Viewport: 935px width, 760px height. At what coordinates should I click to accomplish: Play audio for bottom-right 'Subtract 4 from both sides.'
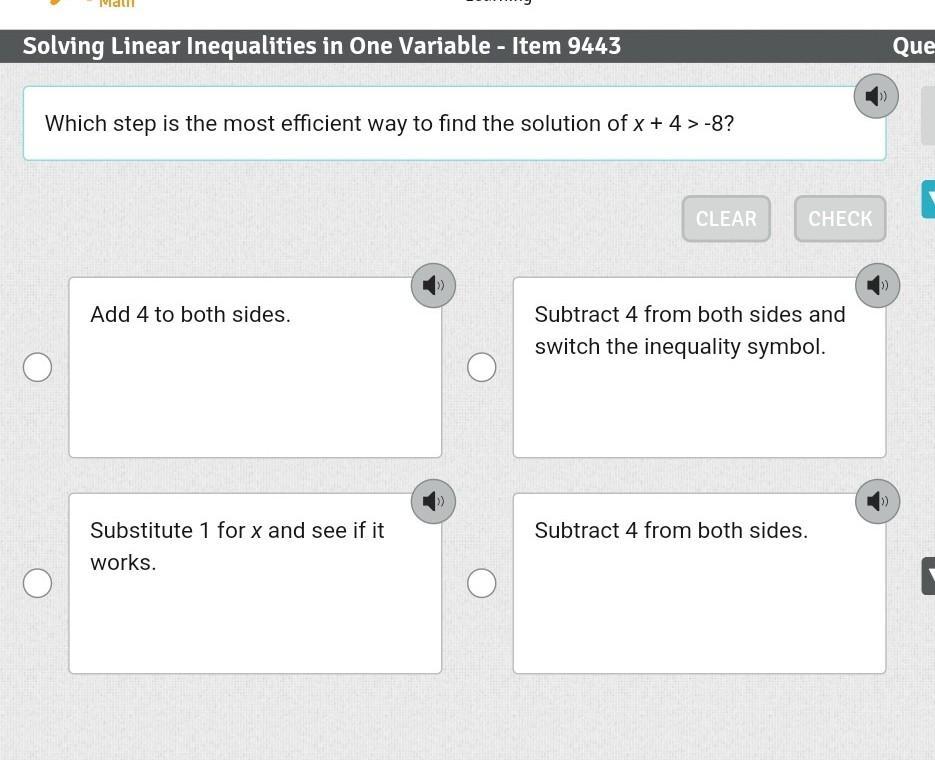[x=878, y=501]
